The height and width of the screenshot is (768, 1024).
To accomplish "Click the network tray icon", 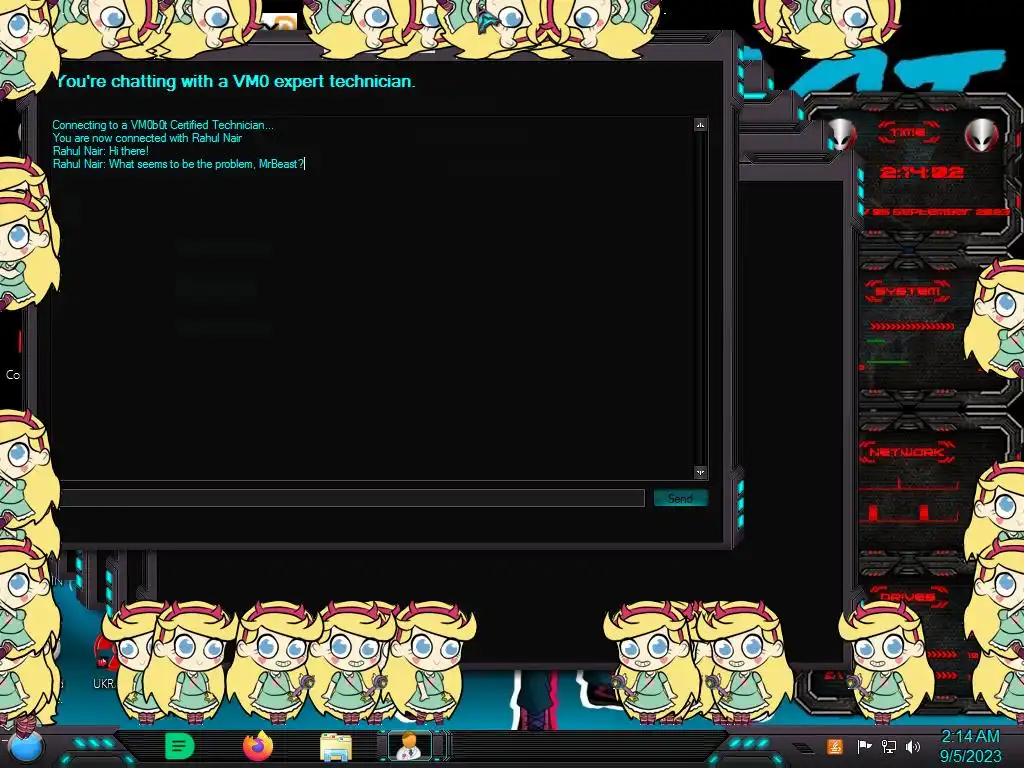I will 889,746.
